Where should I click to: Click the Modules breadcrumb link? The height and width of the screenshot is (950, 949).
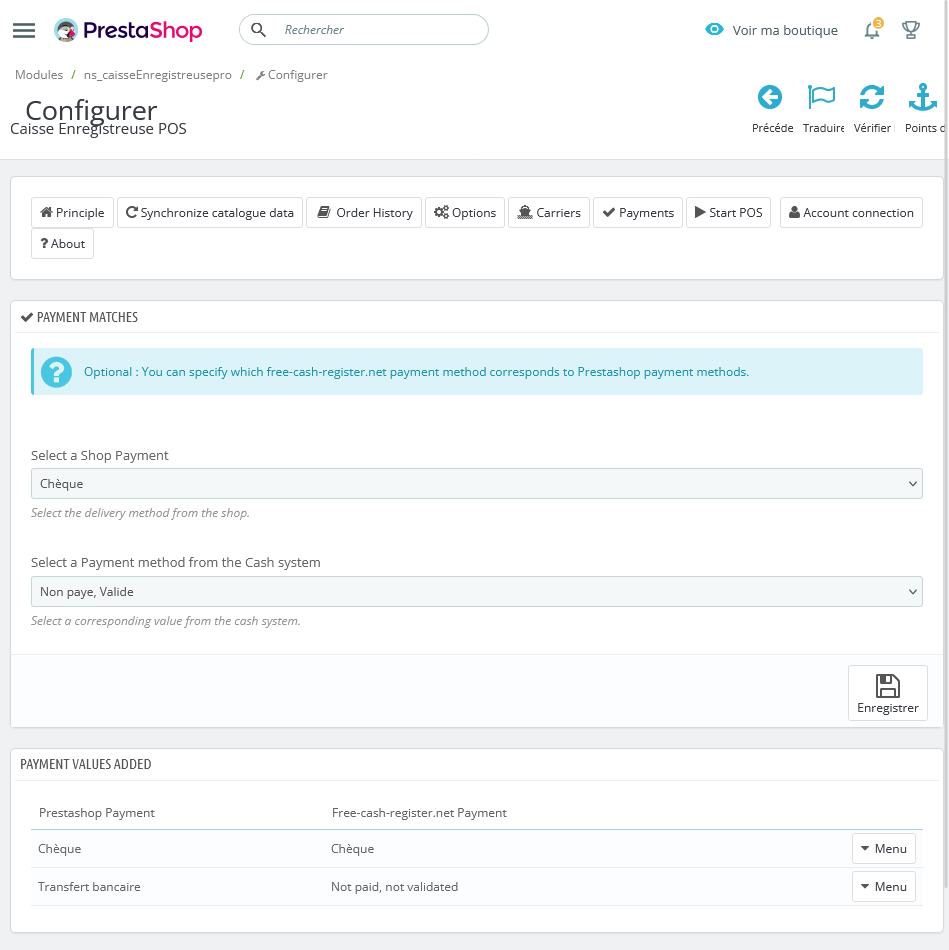coord(39,75)
